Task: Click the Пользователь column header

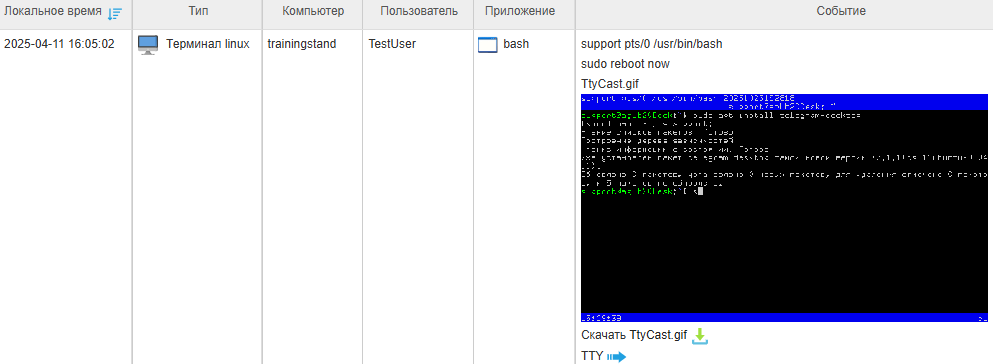Action: 419,11
